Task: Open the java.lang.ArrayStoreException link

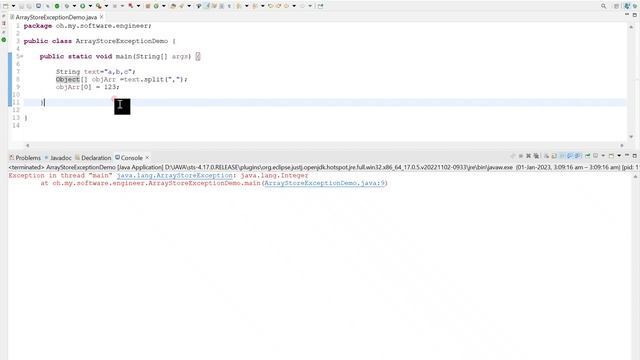Action: click(x=174, y=176)
